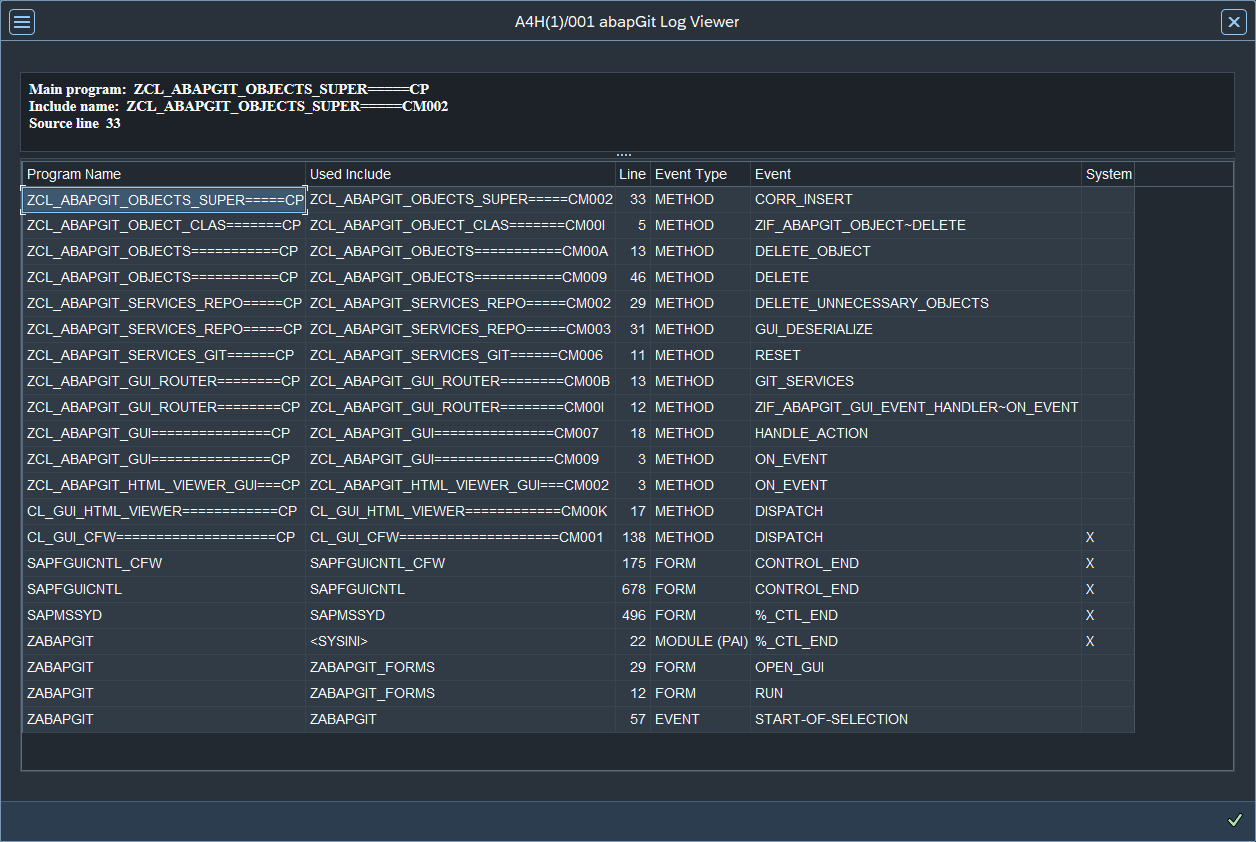Select program ZCL_ABAPGIT_HTML_VIEWER_GUI===CP

click(164, 485)
